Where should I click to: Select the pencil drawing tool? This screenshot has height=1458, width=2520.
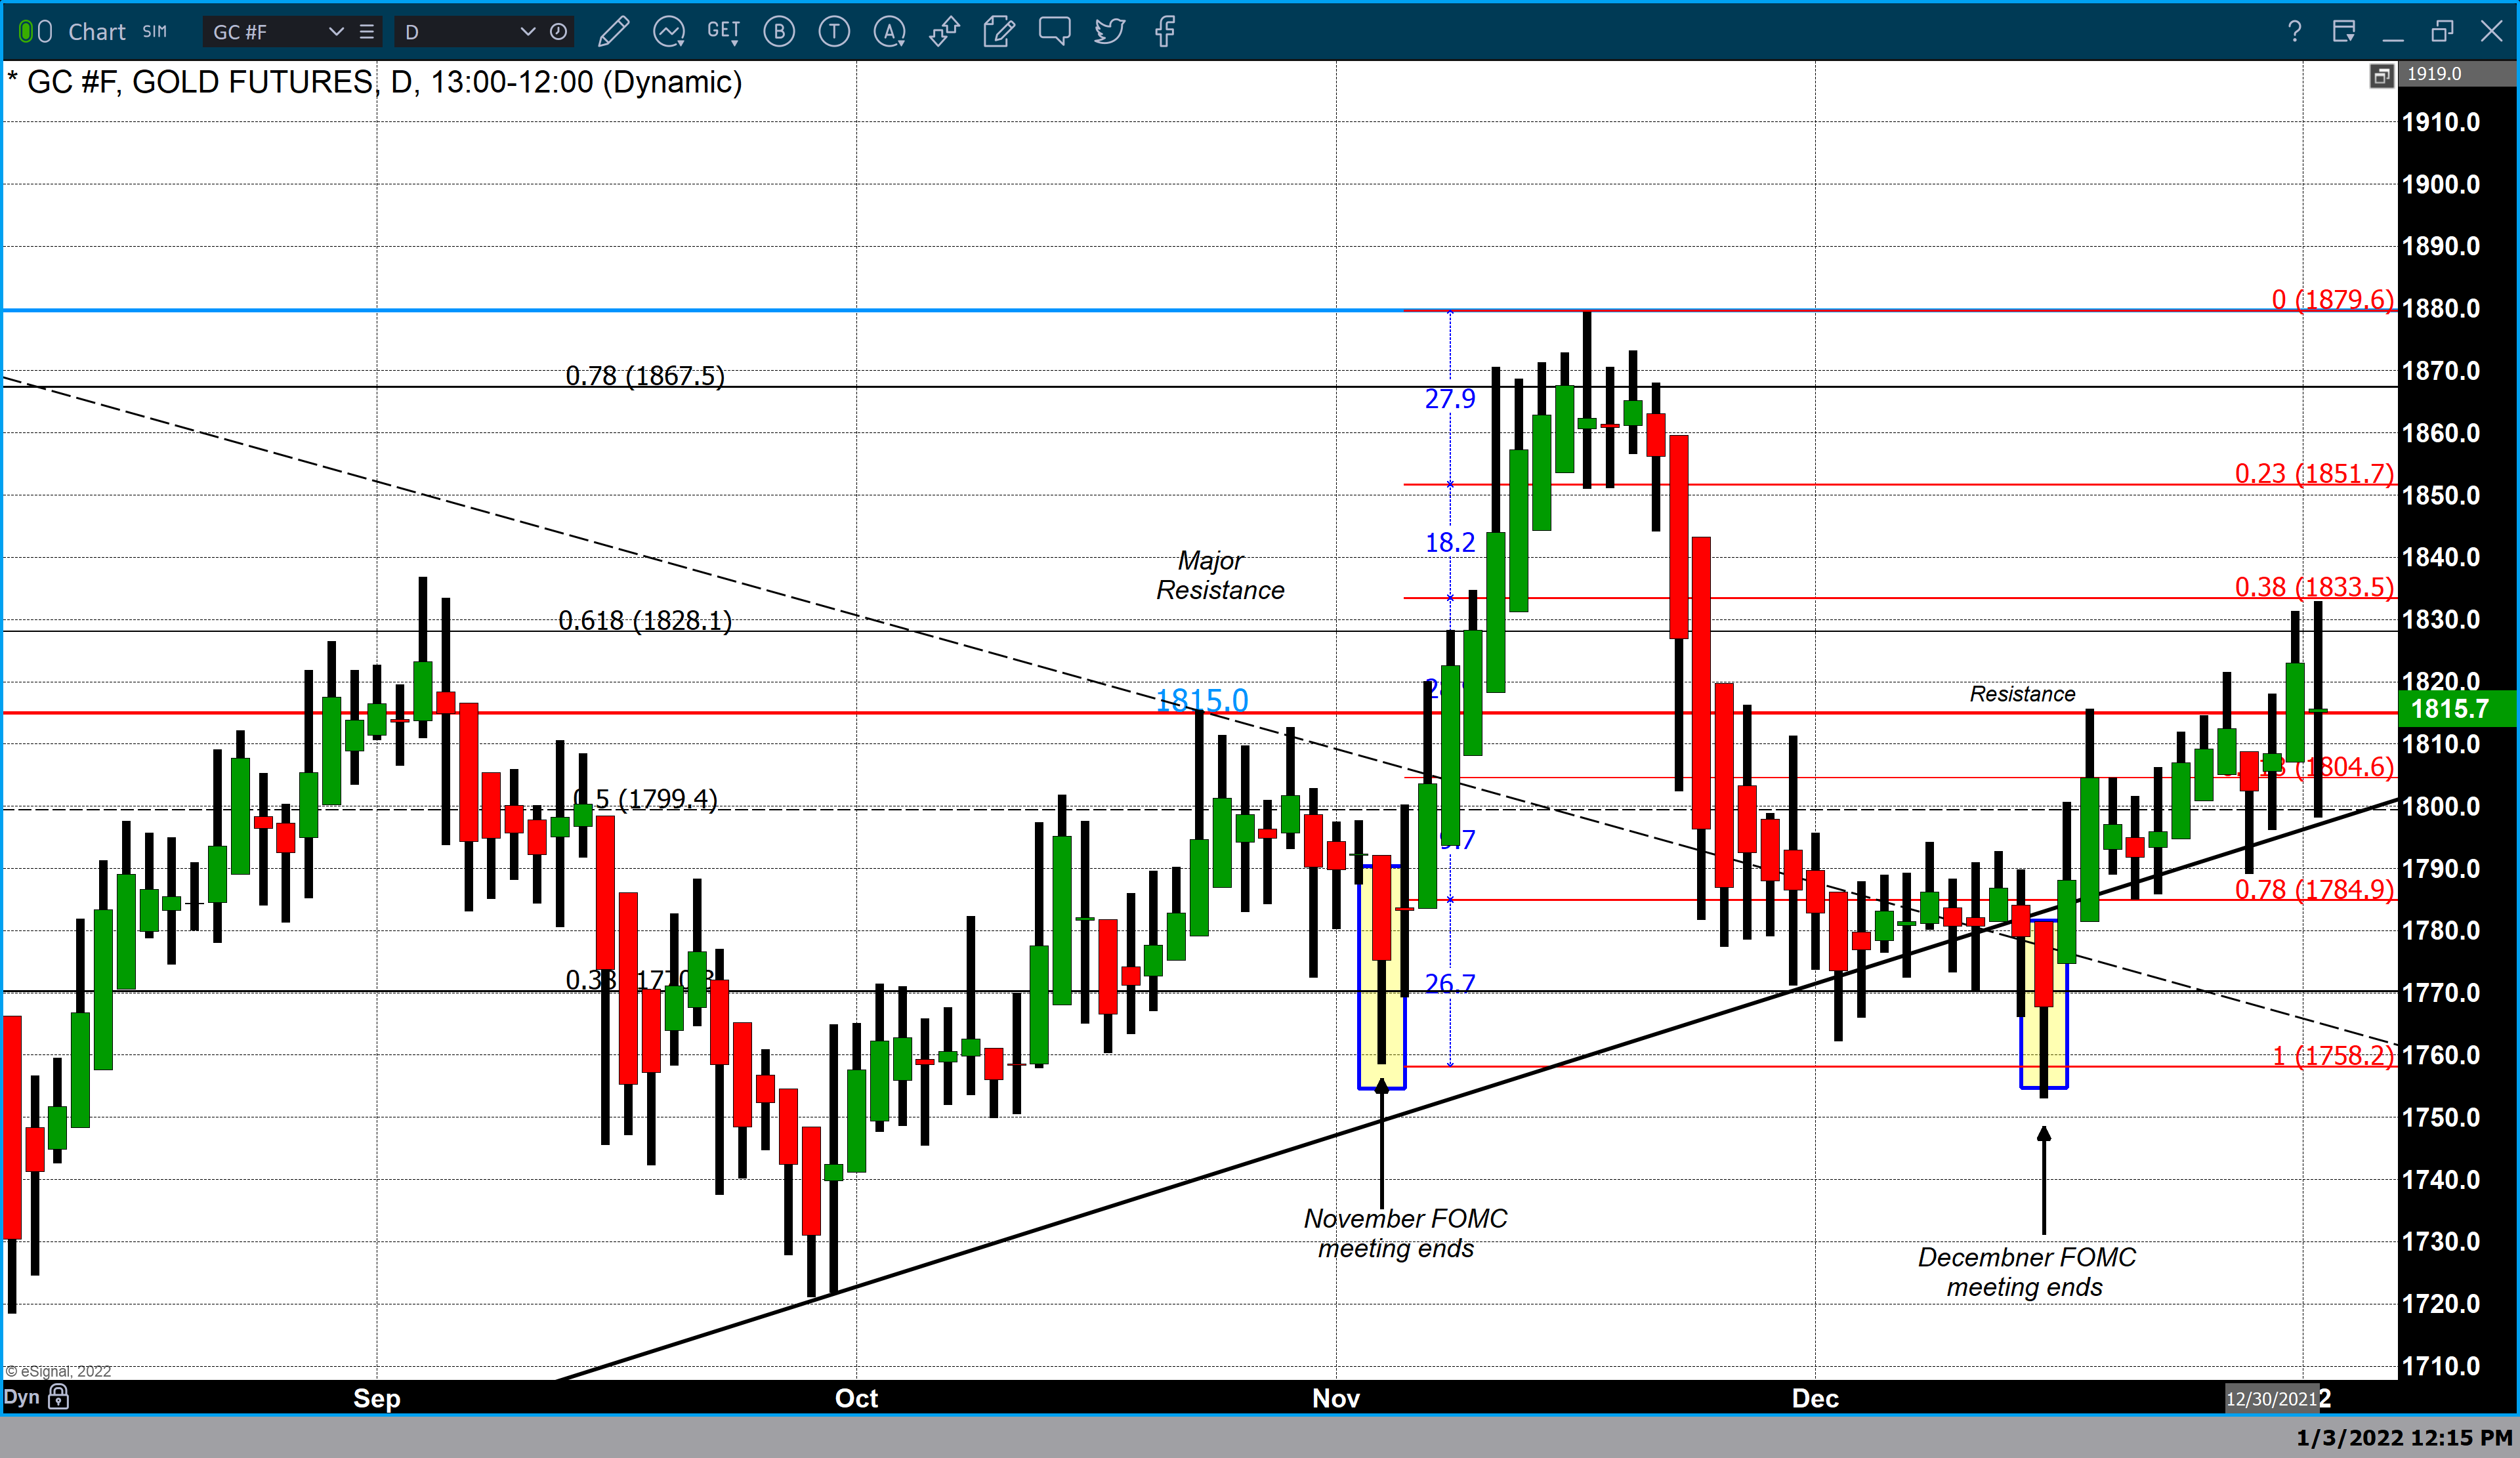click(613, 32)
